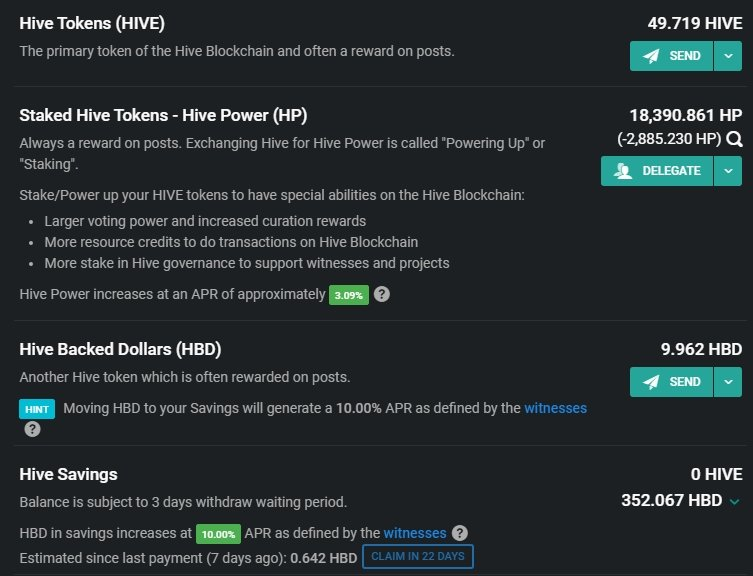Expand the HBD Send dropdown arrow
This screenshot has width=753, height=576.
[x=728, y=382]
